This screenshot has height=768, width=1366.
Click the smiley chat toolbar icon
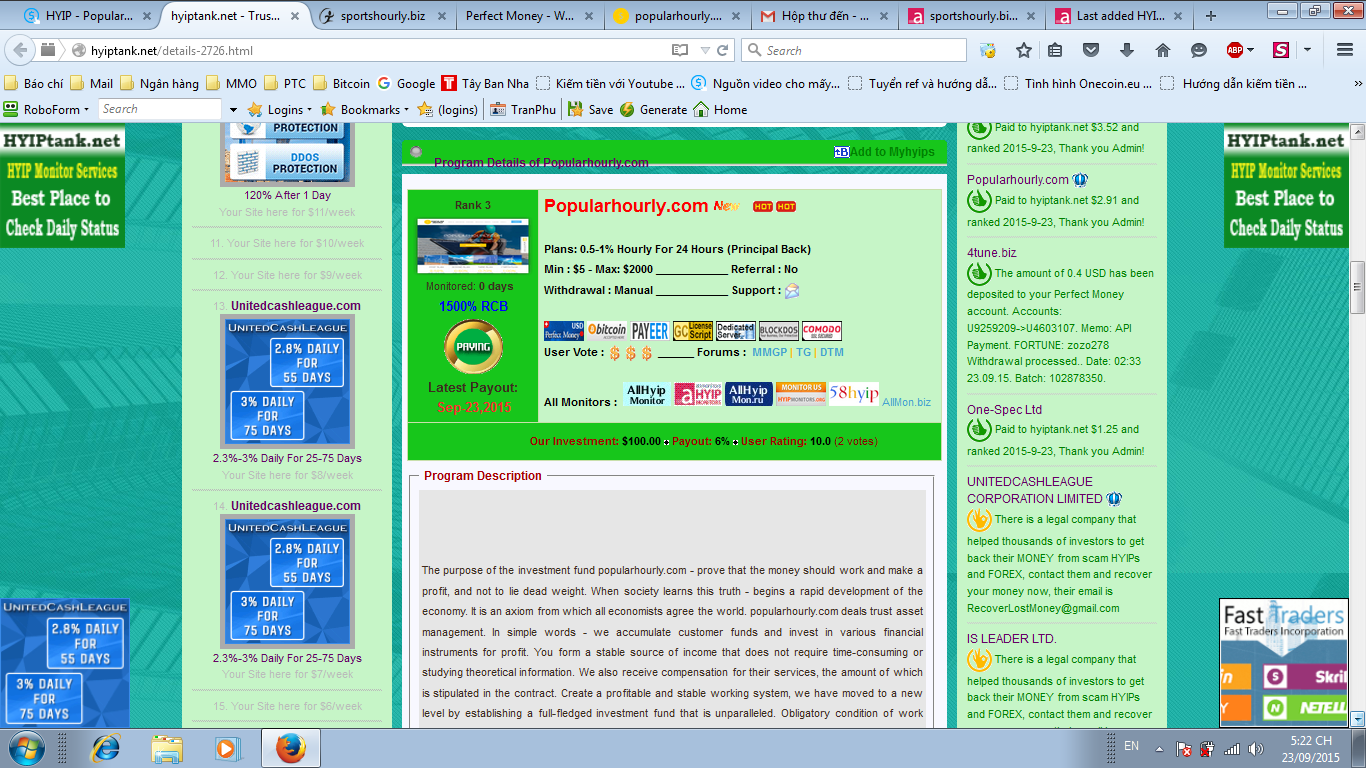(1198, 50)
